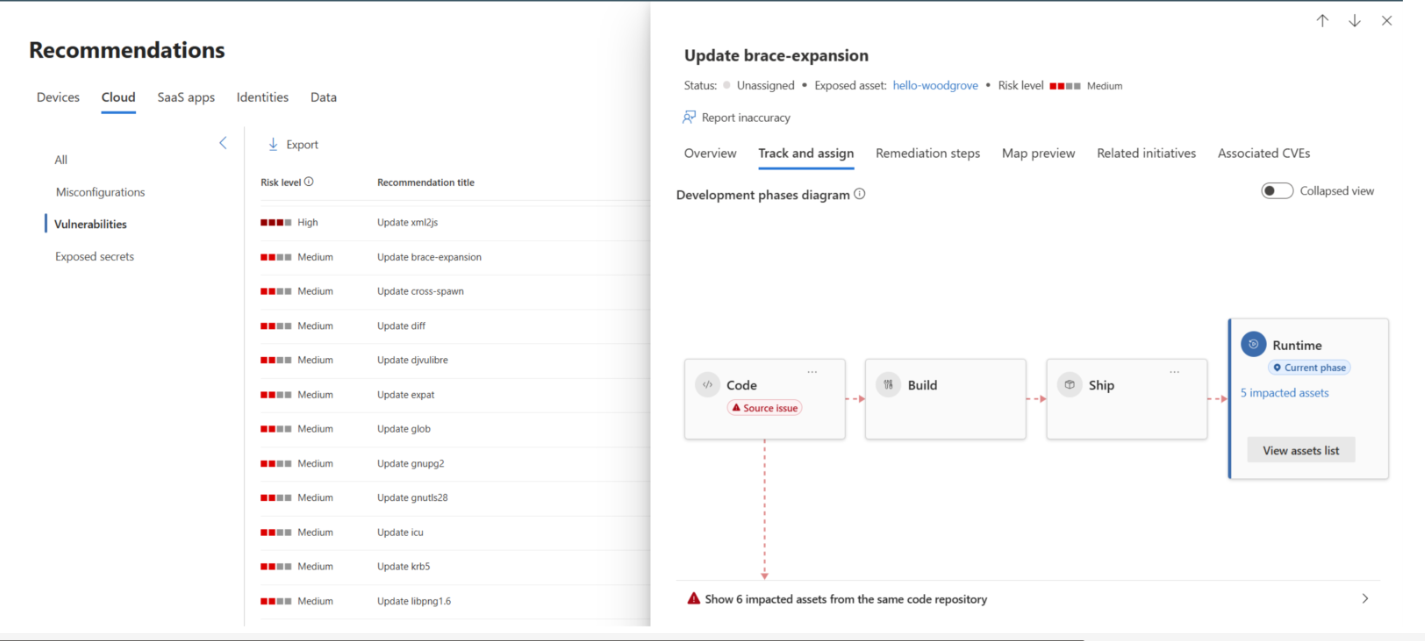Click the Report inaccuracy feedback icon

tap(689, 117)
